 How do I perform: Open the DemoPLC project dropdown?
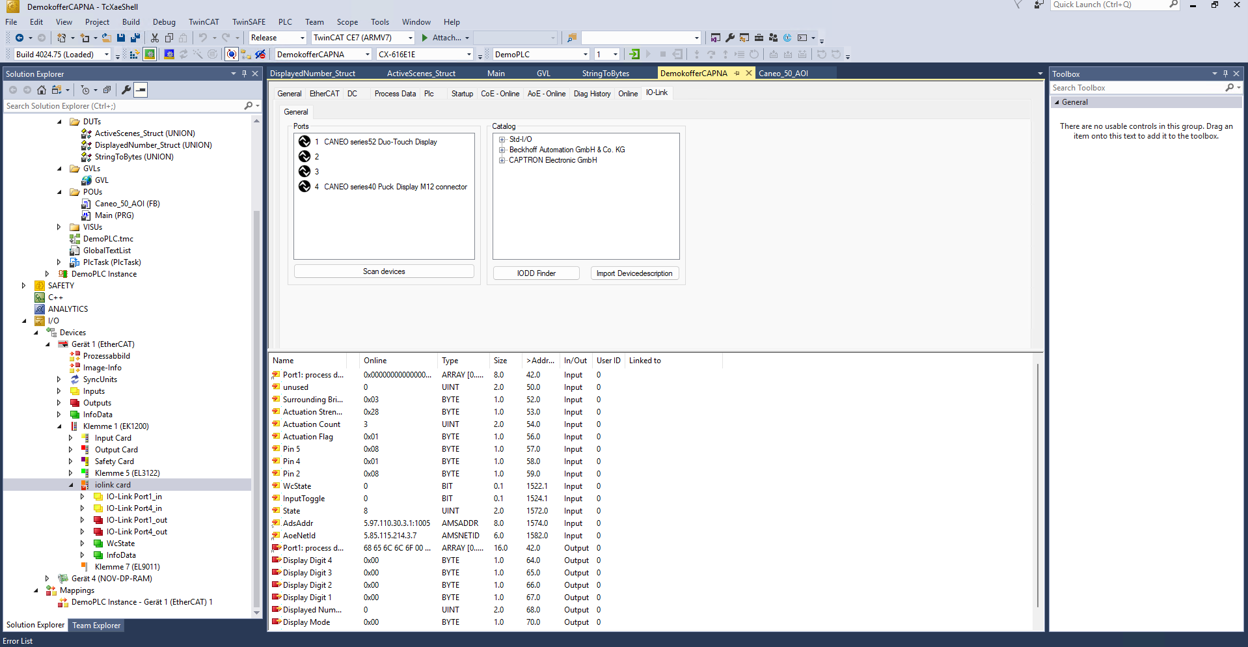point(585,54)
